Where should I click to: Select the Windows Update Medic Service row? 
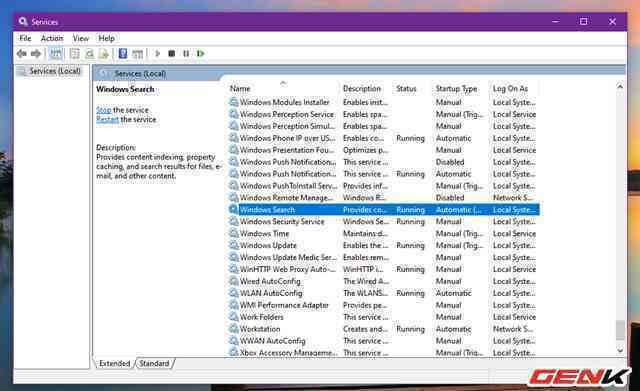coord(384,257)
